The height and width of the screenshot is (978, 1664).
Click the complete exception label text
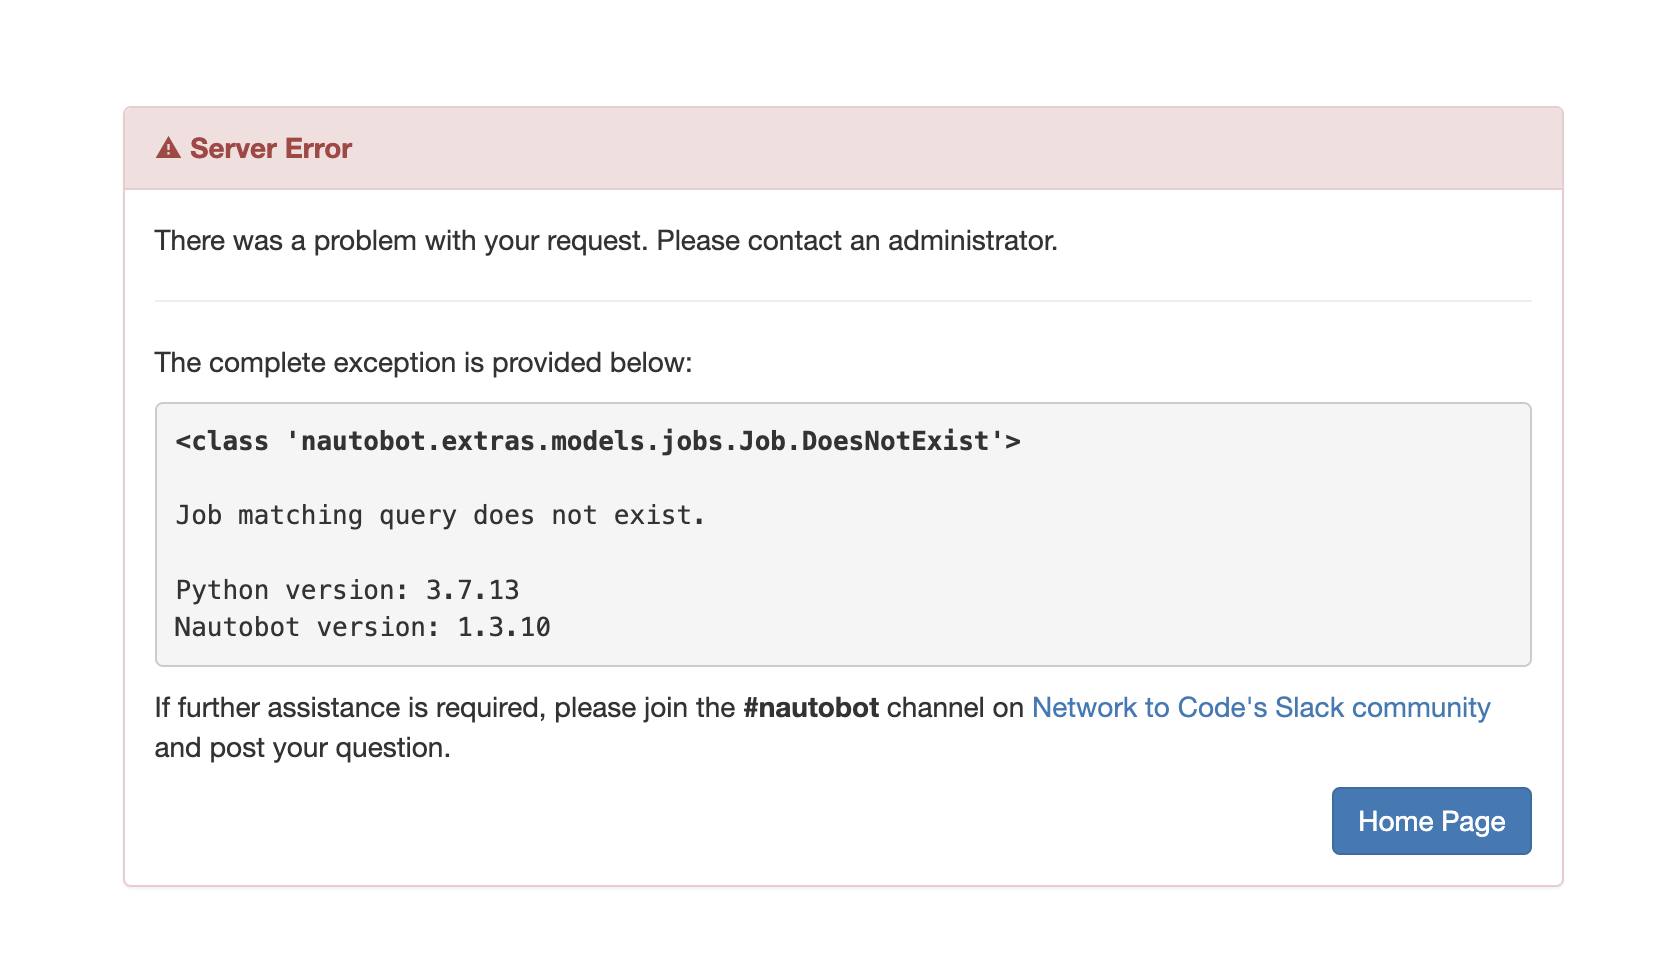pyautogui.click(x=422, y=362)
